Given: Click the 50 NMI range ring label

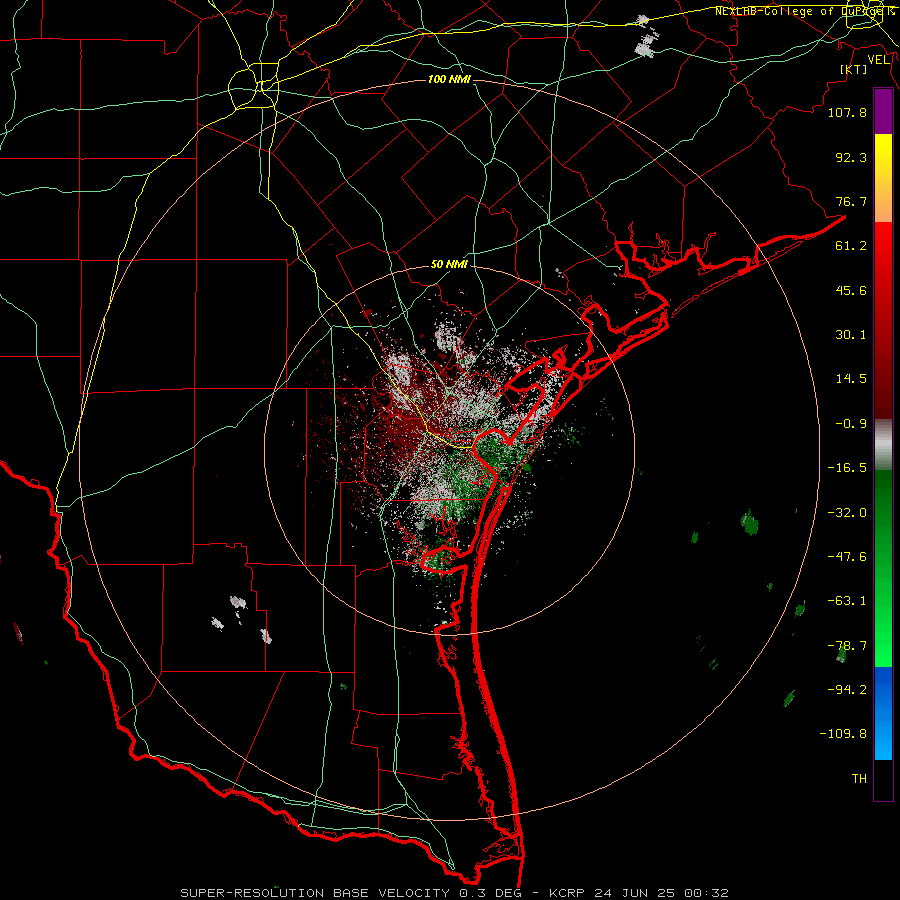Looking at the screenshot, I should coord(449,265).
